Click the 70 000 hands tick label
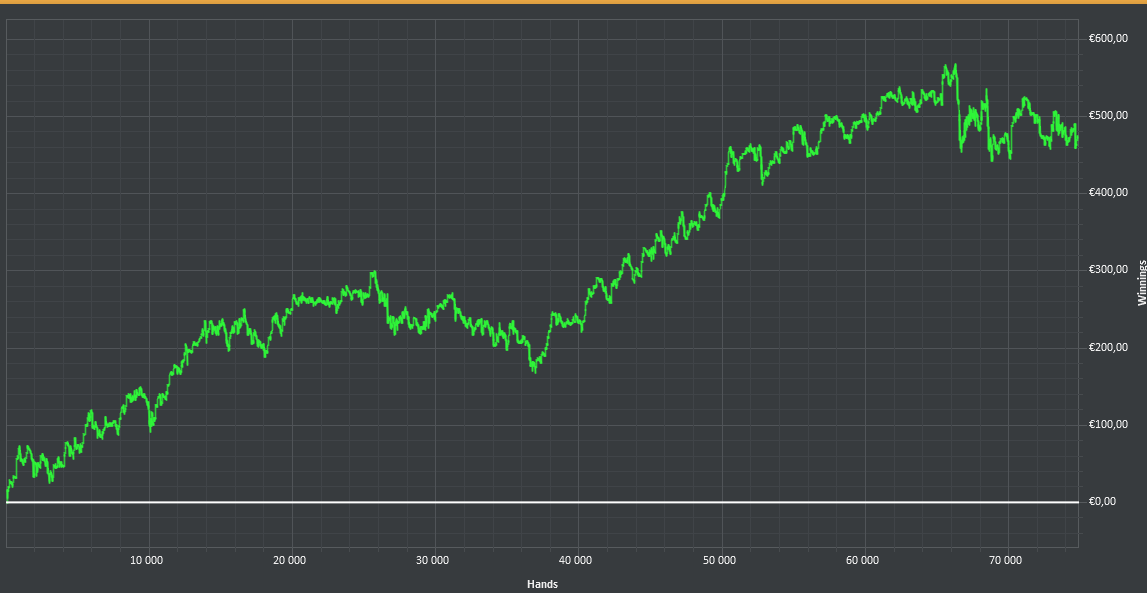Image resolution: width=1147 pixels, height=593 pixels. [x=1005, y=561]
